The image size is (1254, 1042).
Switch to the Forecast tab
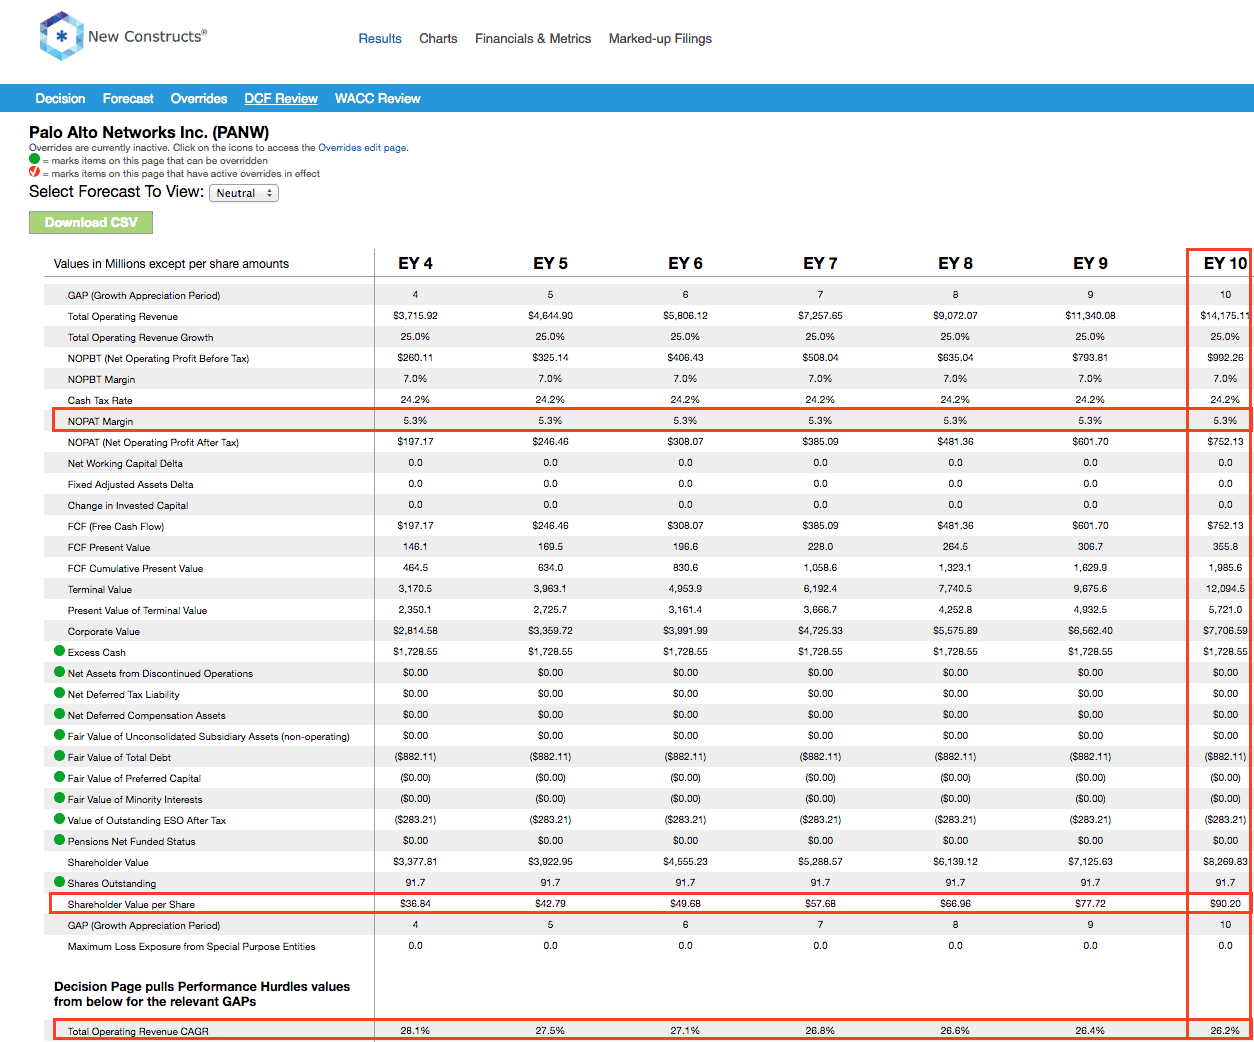click(128, 98)
